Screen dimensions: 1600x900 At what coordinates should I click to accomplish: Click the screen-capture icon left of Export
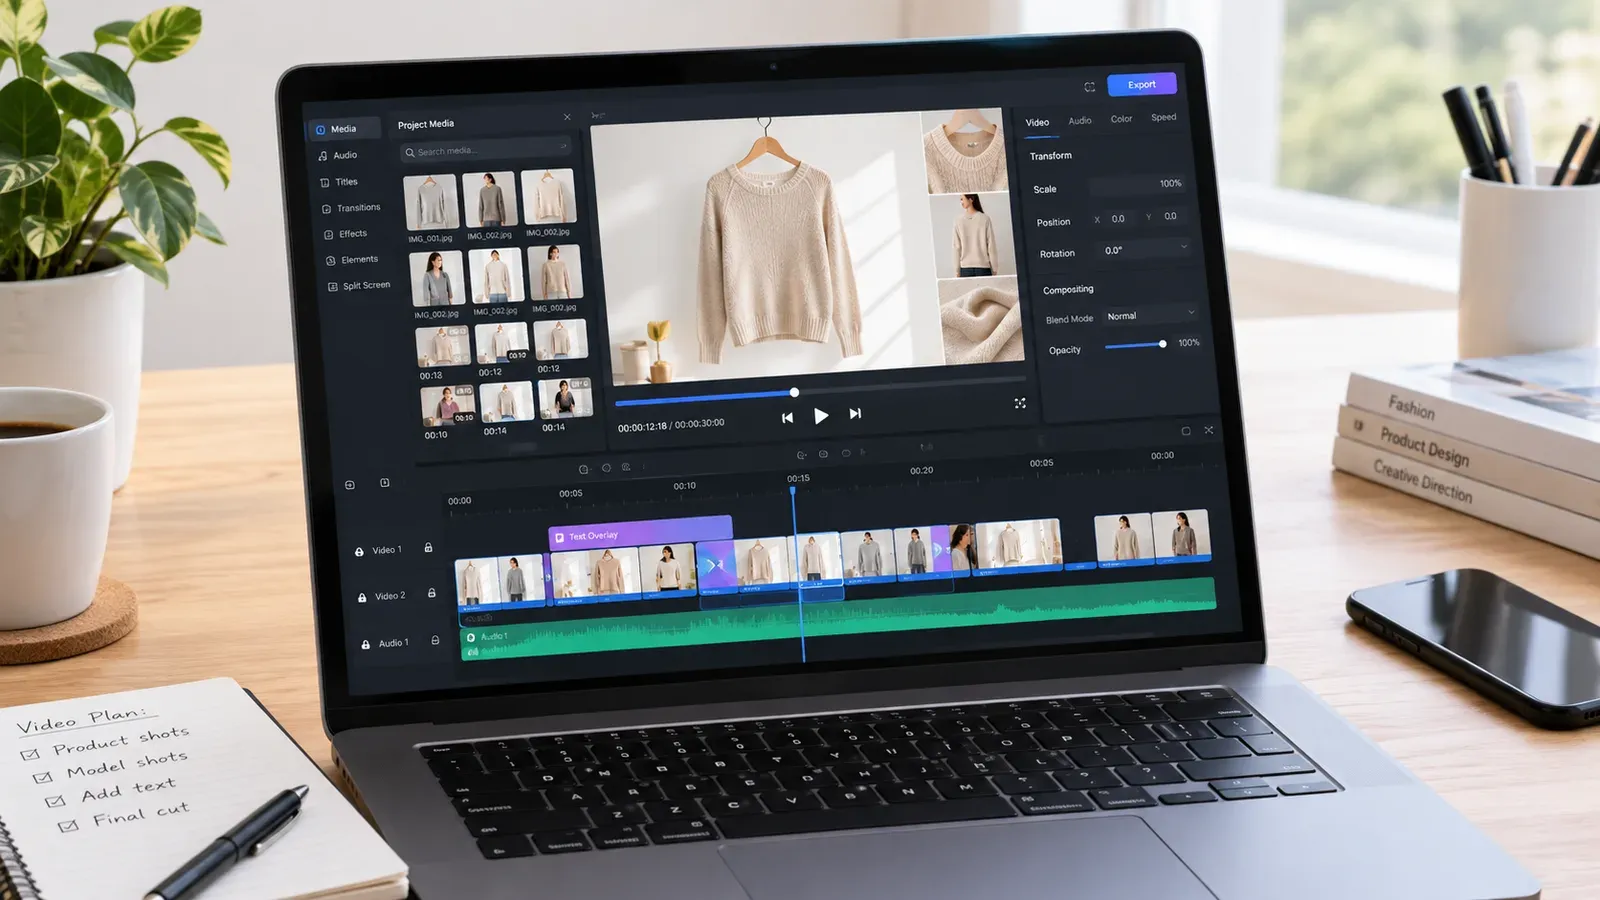click(x=1089, y=87)
